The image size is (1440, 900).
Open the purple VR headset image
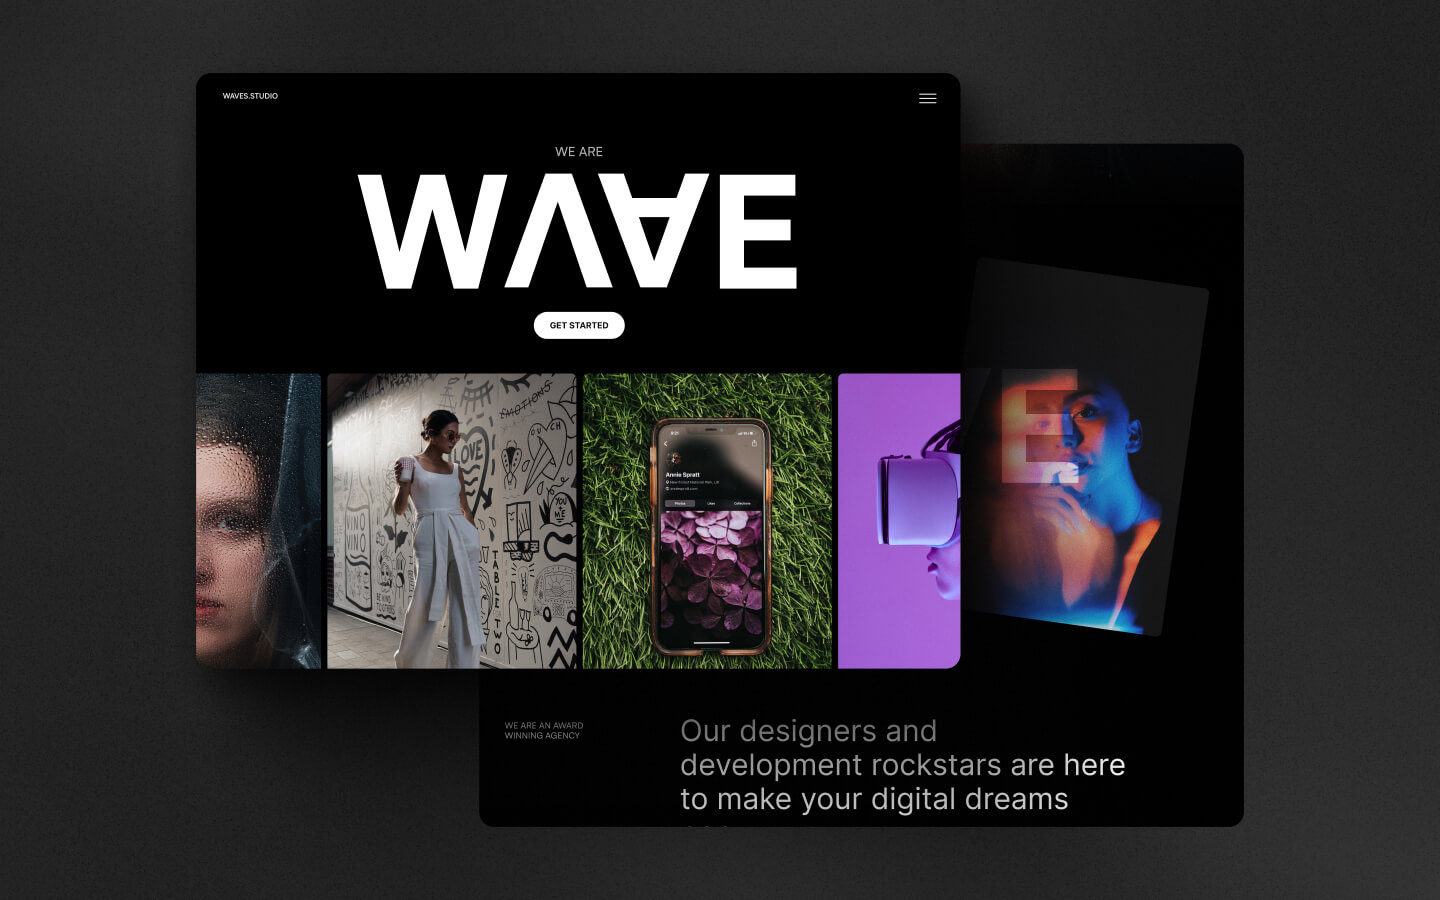pos(899,520)
